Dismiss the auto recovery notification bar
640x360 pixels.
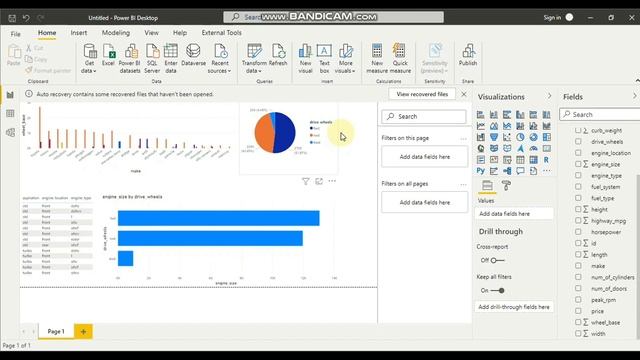point(464,94)
